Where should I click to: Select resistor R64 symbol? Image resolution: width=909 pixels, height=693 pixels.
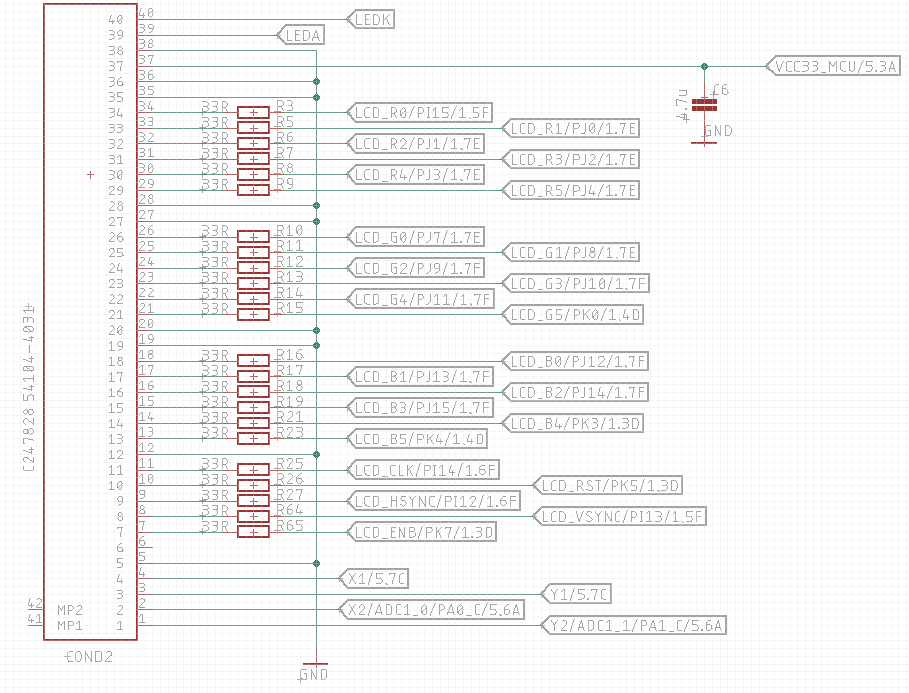253,517
